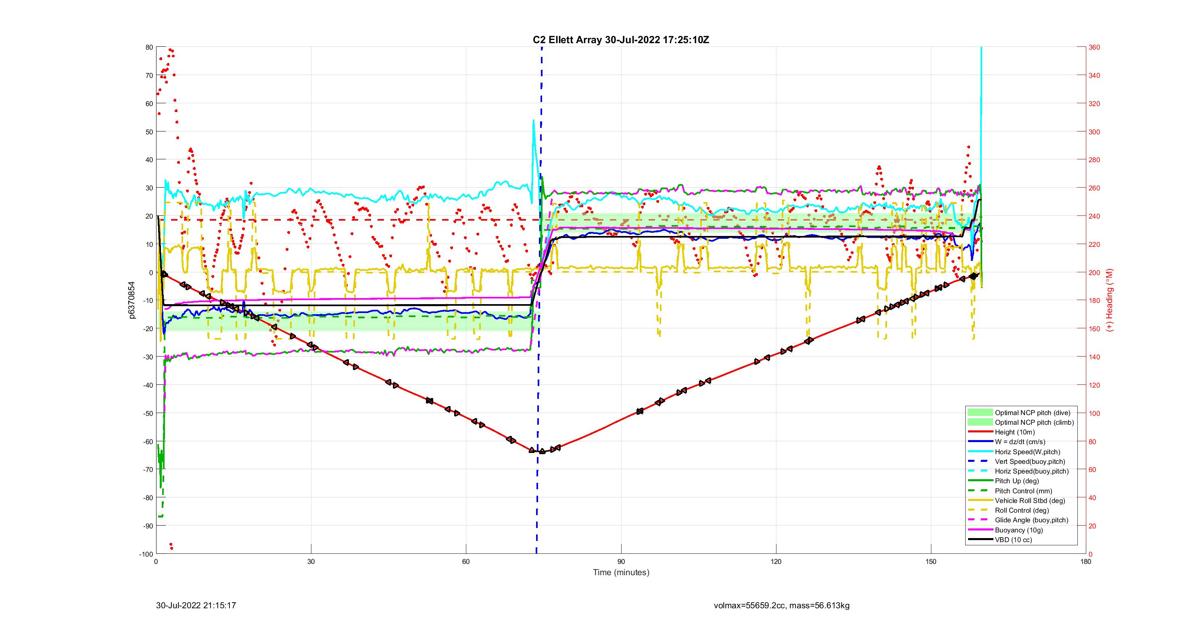Select legend entry "VBD (10 cc)"
Image resolution: width=1200 pixels, height=622 pixels.
pyautogui.click(x=1013, y=540)
